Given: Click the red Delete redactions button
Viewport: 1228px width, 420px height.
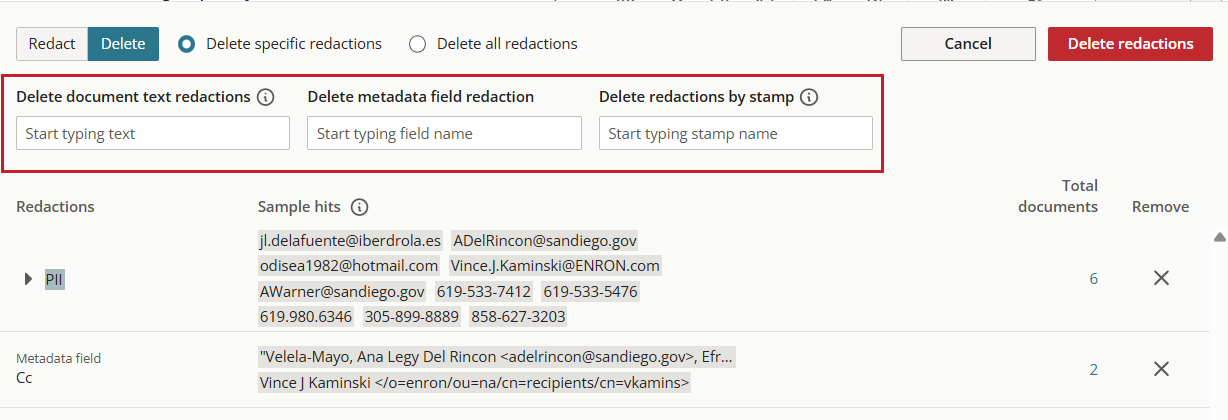Looking at the screenshot, I should 1130,44.
